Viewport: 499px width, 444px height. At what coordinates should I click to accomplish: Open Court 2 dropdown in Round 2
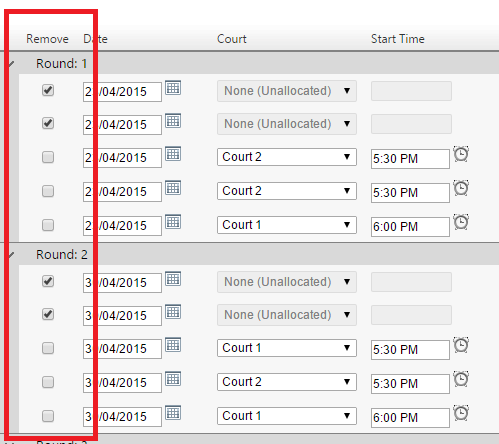(x=287, y=382)
